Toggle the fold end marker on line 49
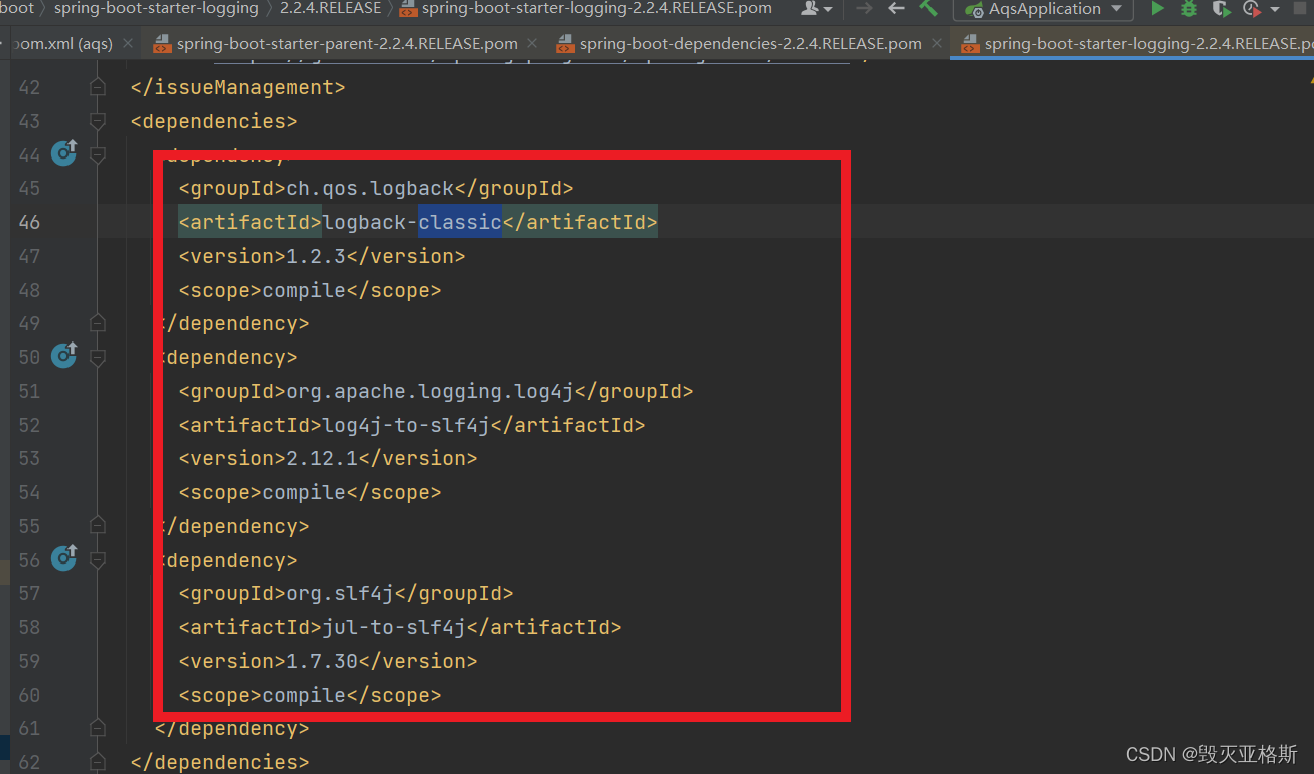 (x=97, y=323)
